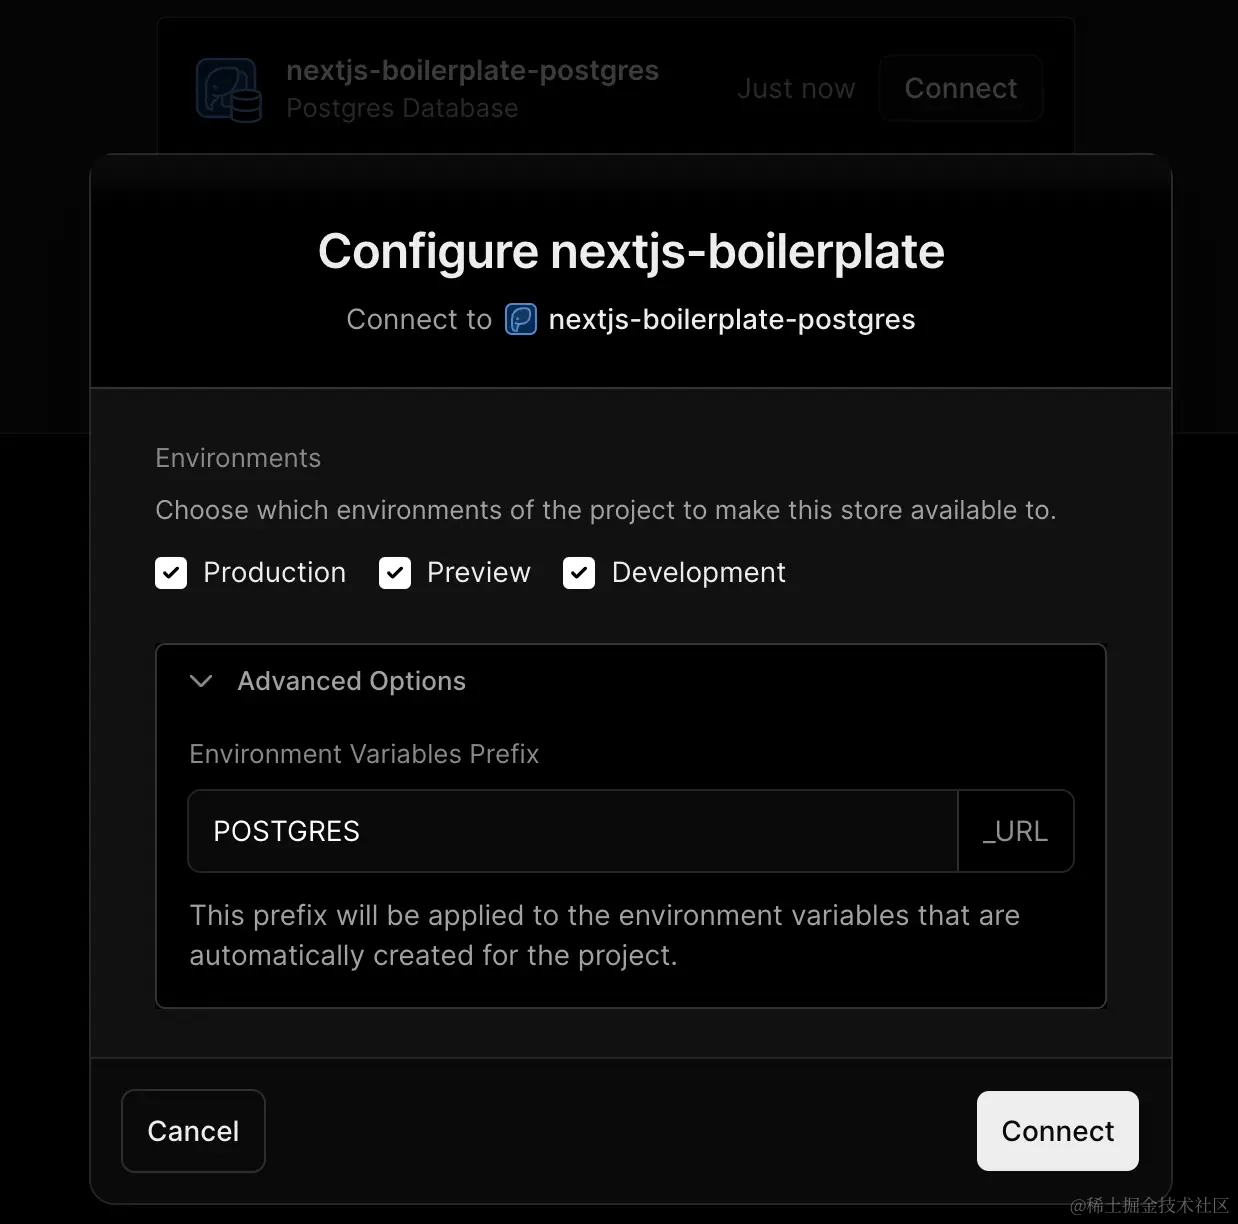
Task: Click the Preview label text
Action: coord(479,573)
